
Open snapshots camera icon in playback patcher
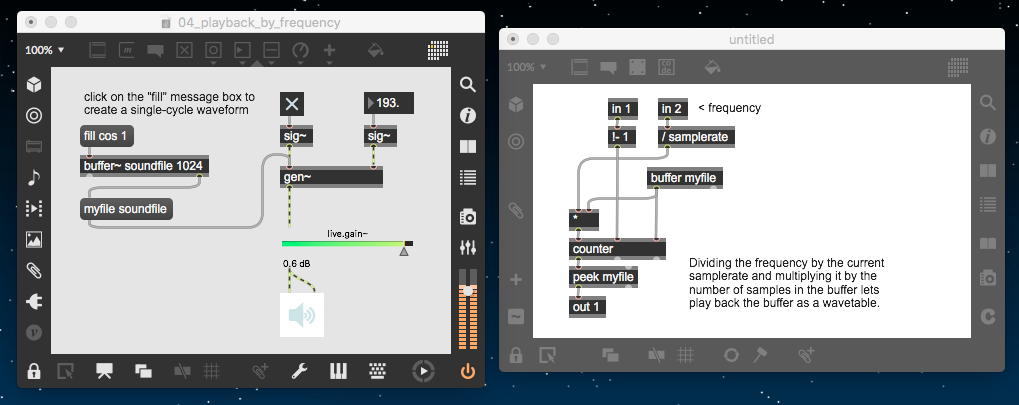468,216
